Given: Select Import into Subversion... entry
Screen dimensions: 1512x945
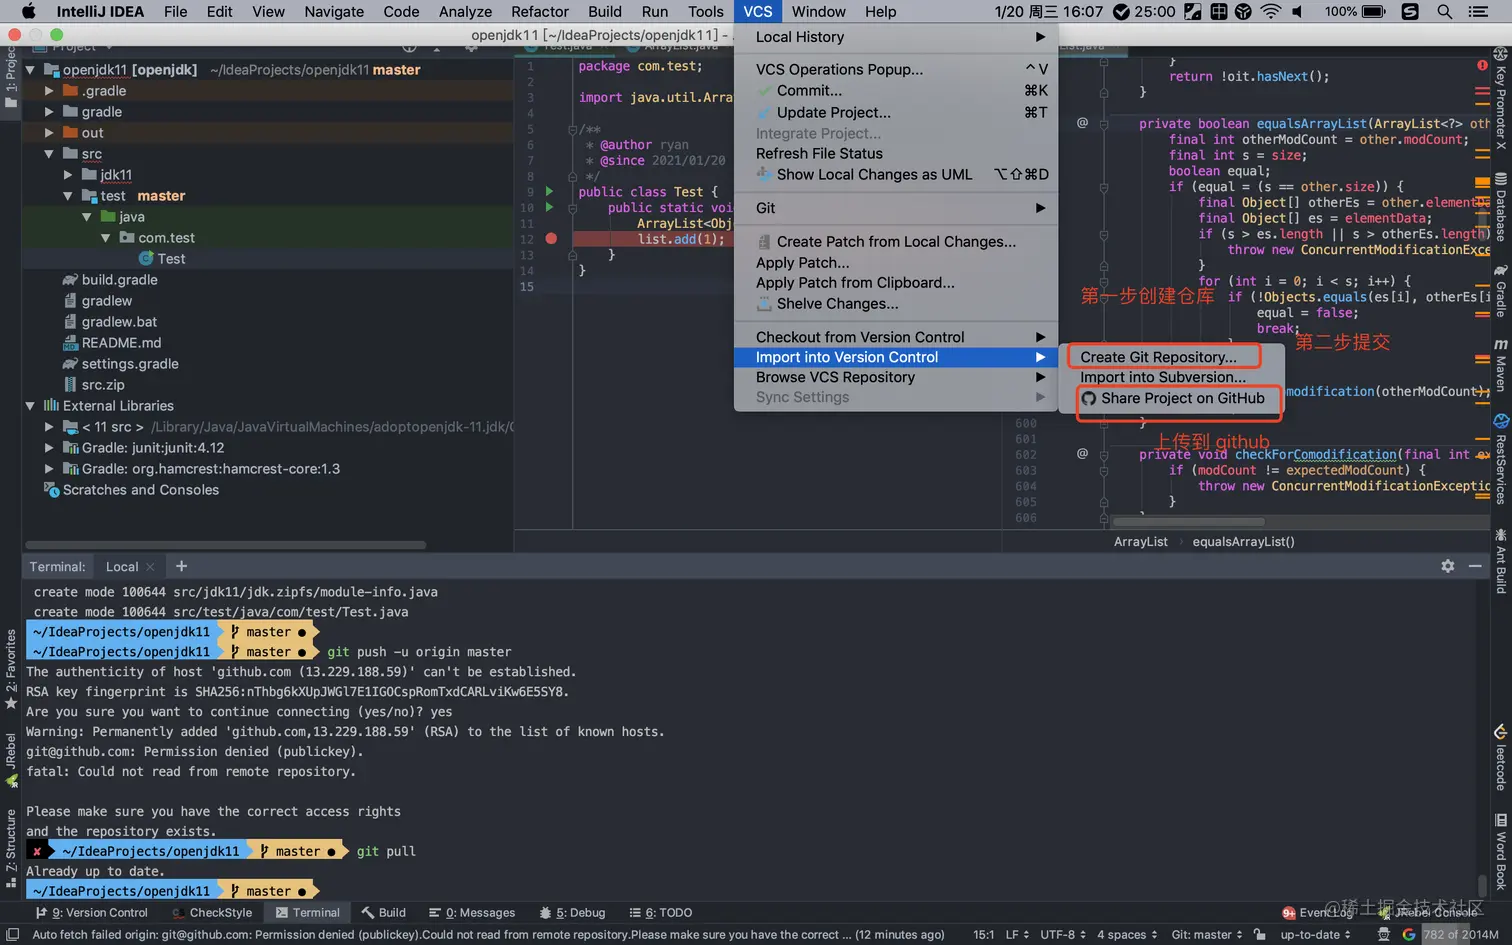Looking at the screenshot, I should (1163, 377).
